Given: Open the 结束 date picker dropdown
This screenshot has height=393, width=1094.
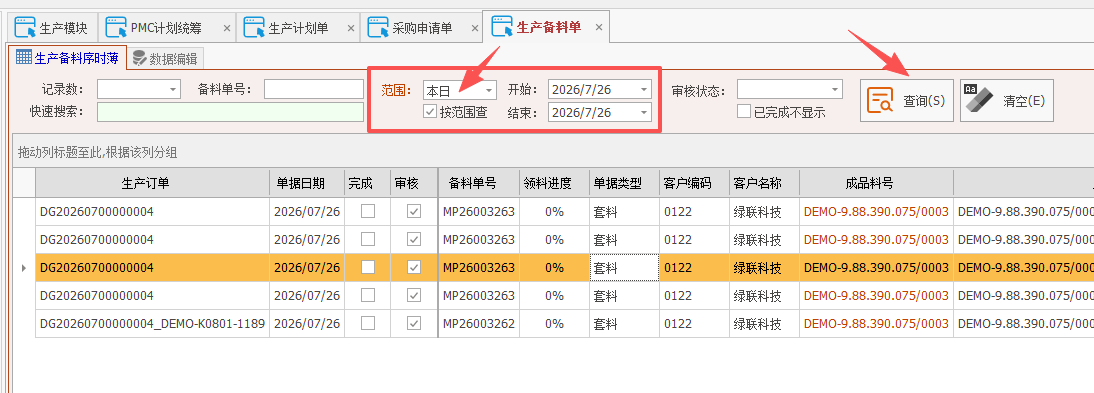Looking at the screenshot, I should (x=643, y=112).
